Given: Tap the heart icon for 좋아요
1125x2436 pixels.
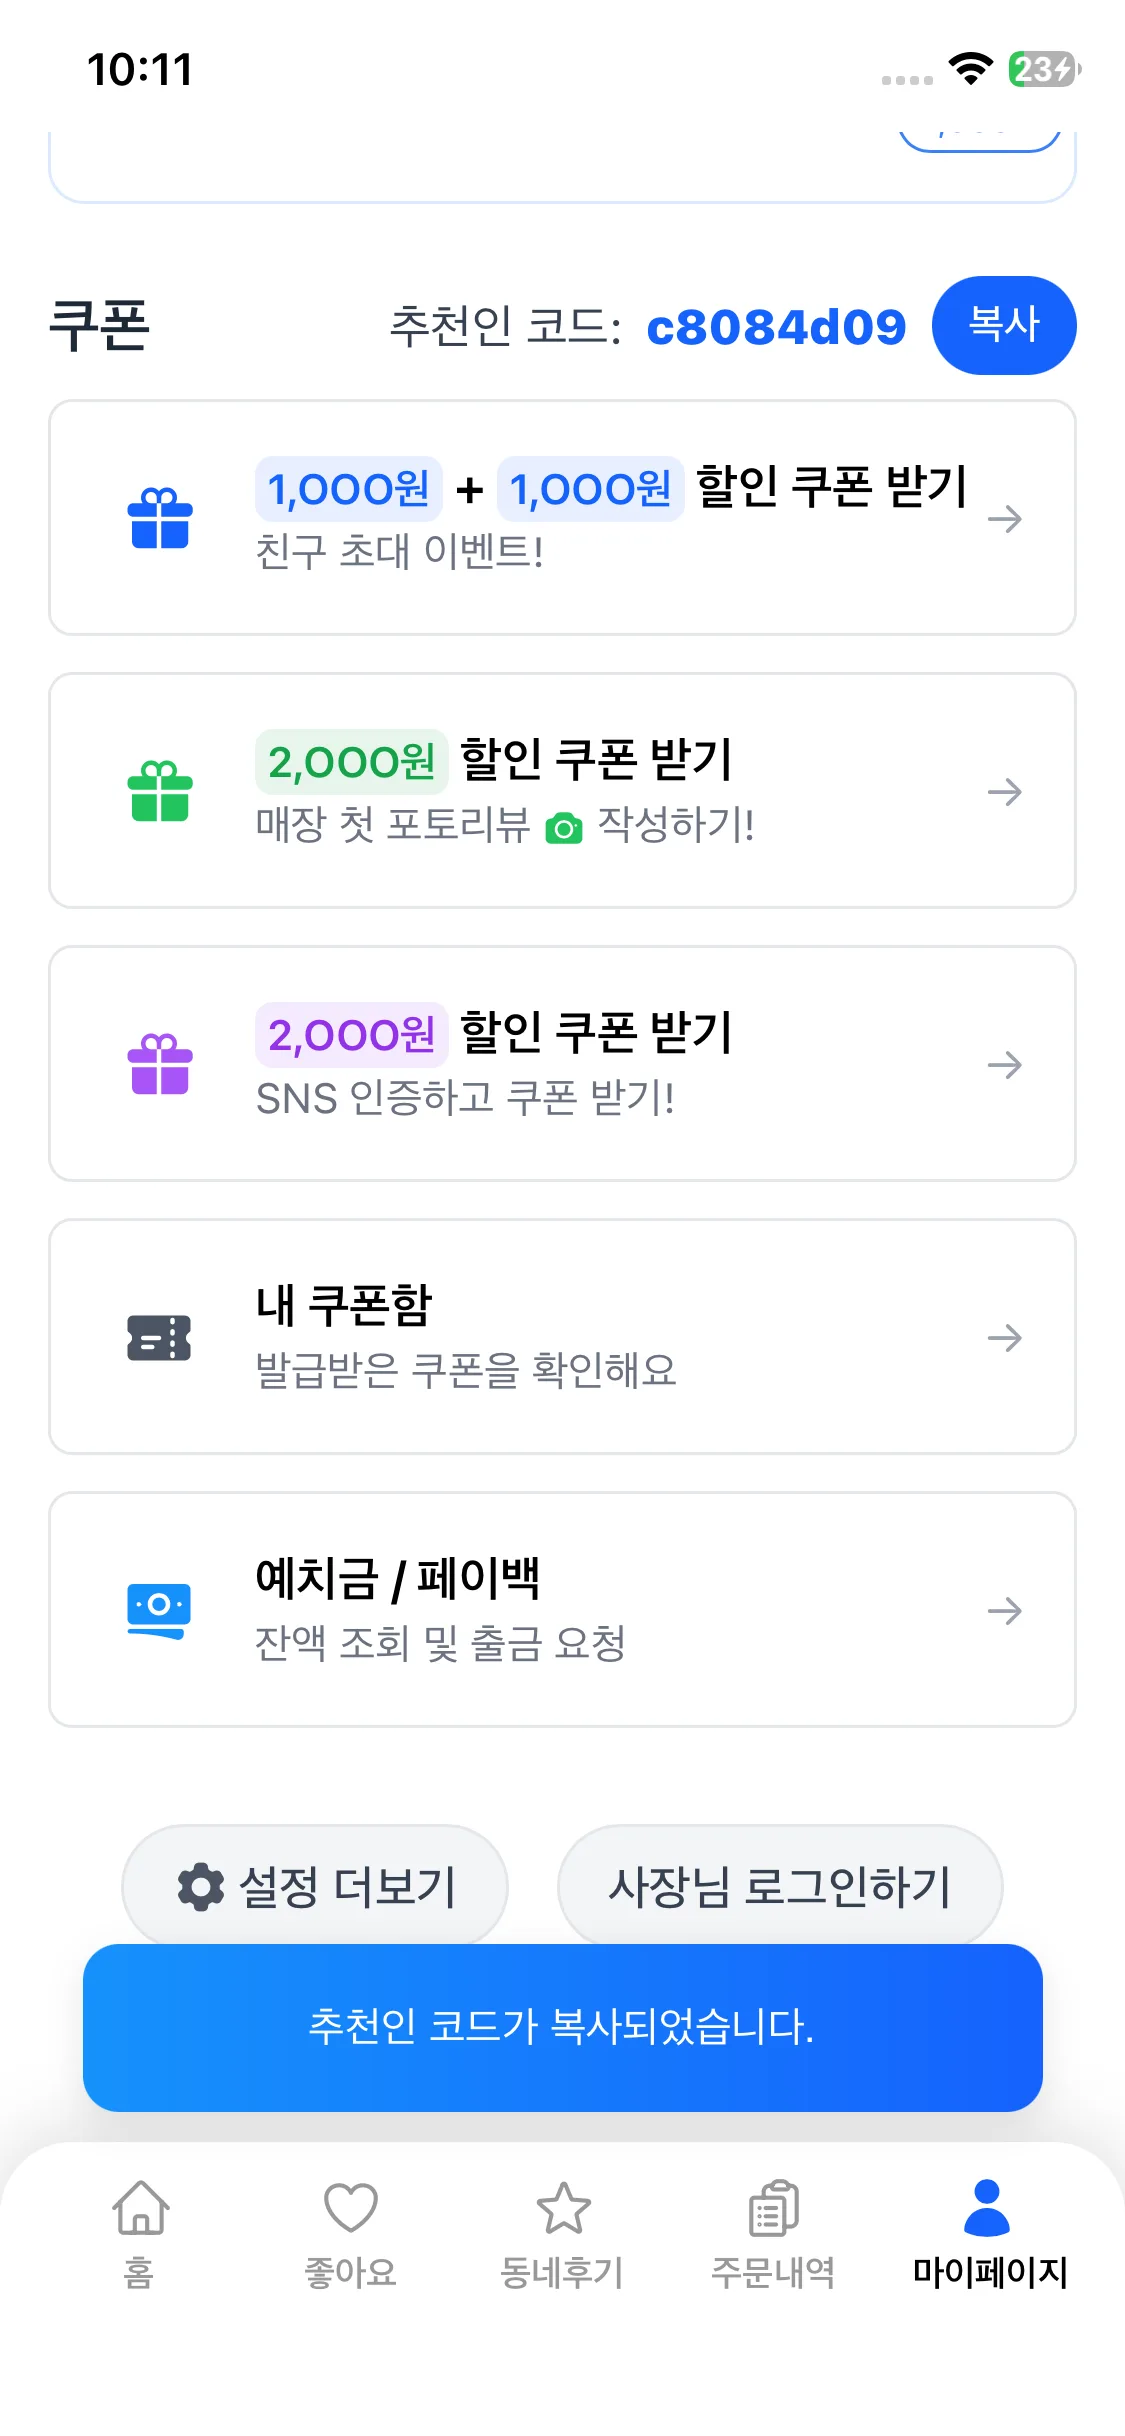Looking at the screenshot, I should pos(351,2208).
